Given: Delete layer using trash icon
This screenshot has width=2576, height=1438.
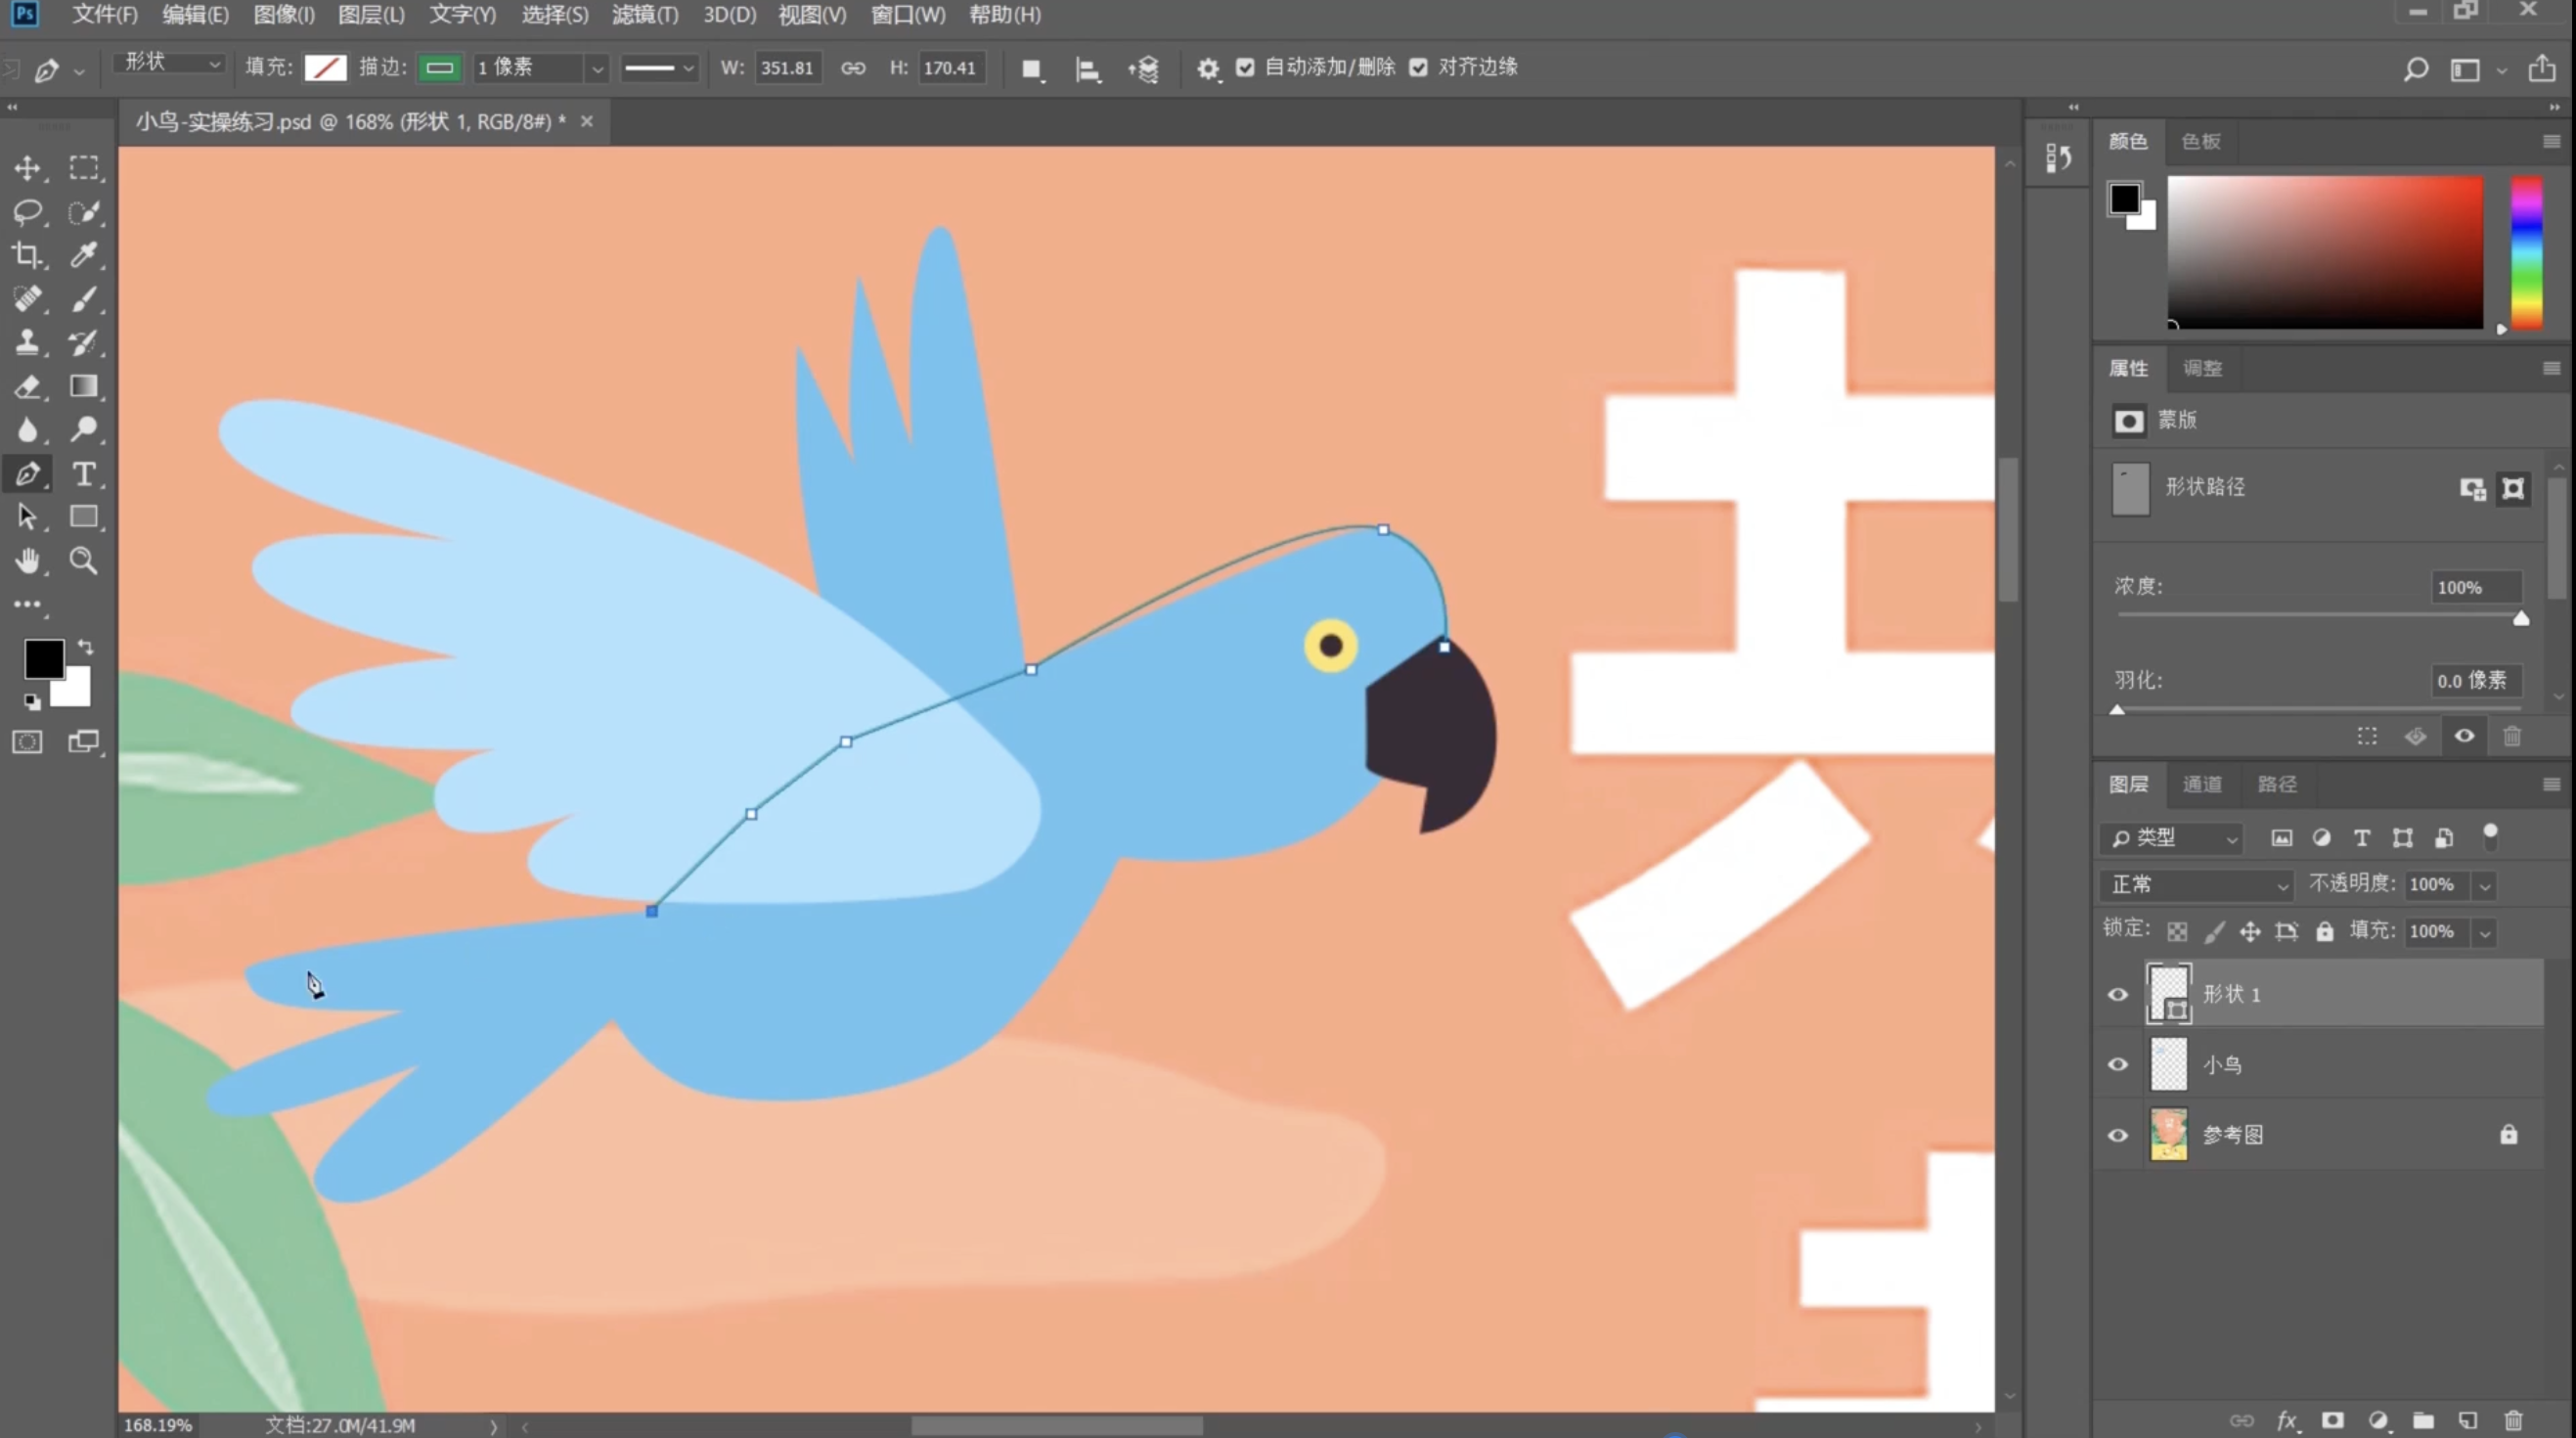Looking at the screenshot, I should tap(2513, 1420).
